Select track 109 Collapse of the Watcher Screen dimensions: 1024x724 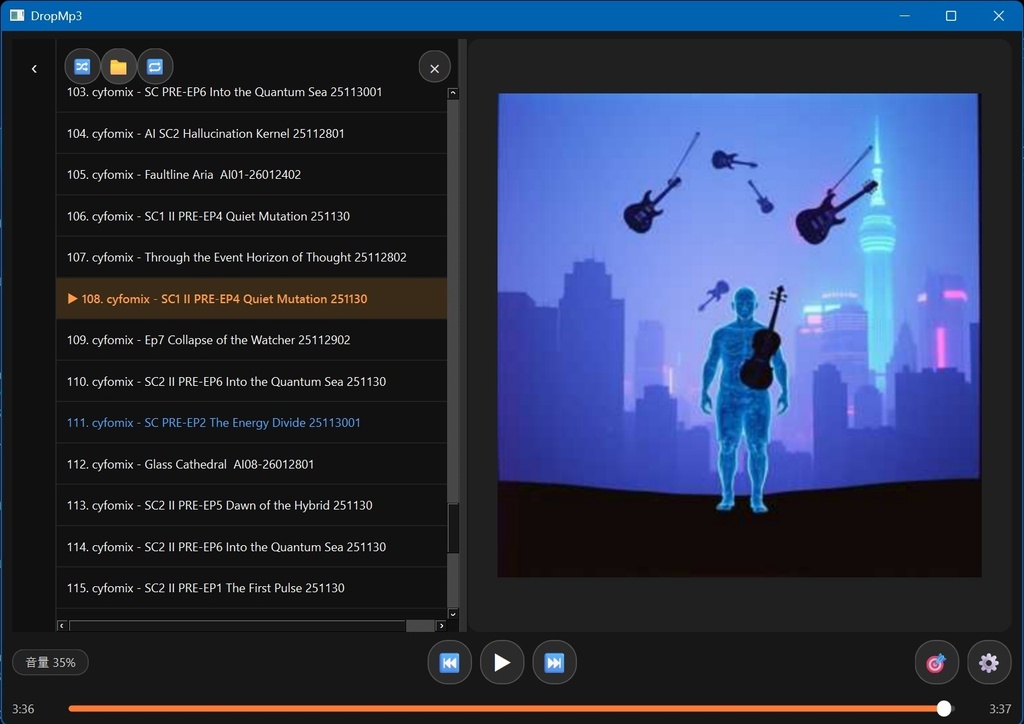[x=251, y=340]
